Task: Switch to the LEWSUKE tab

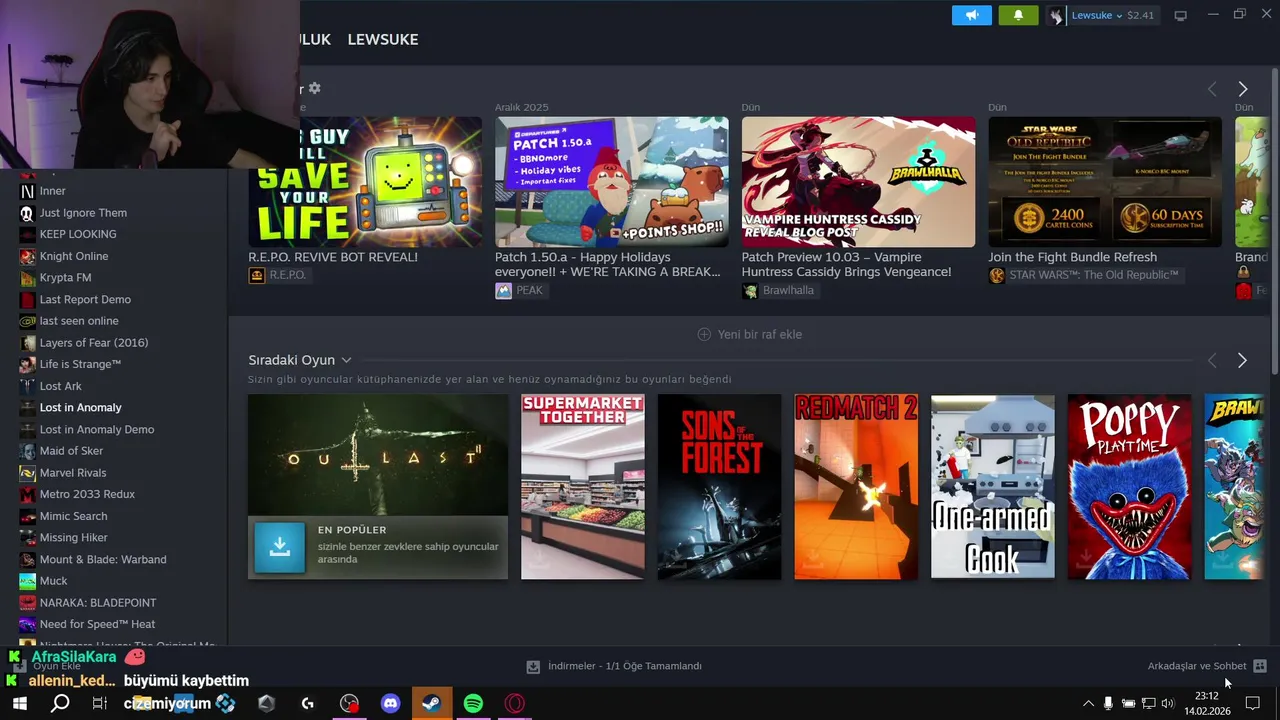Action: (383, 39)
